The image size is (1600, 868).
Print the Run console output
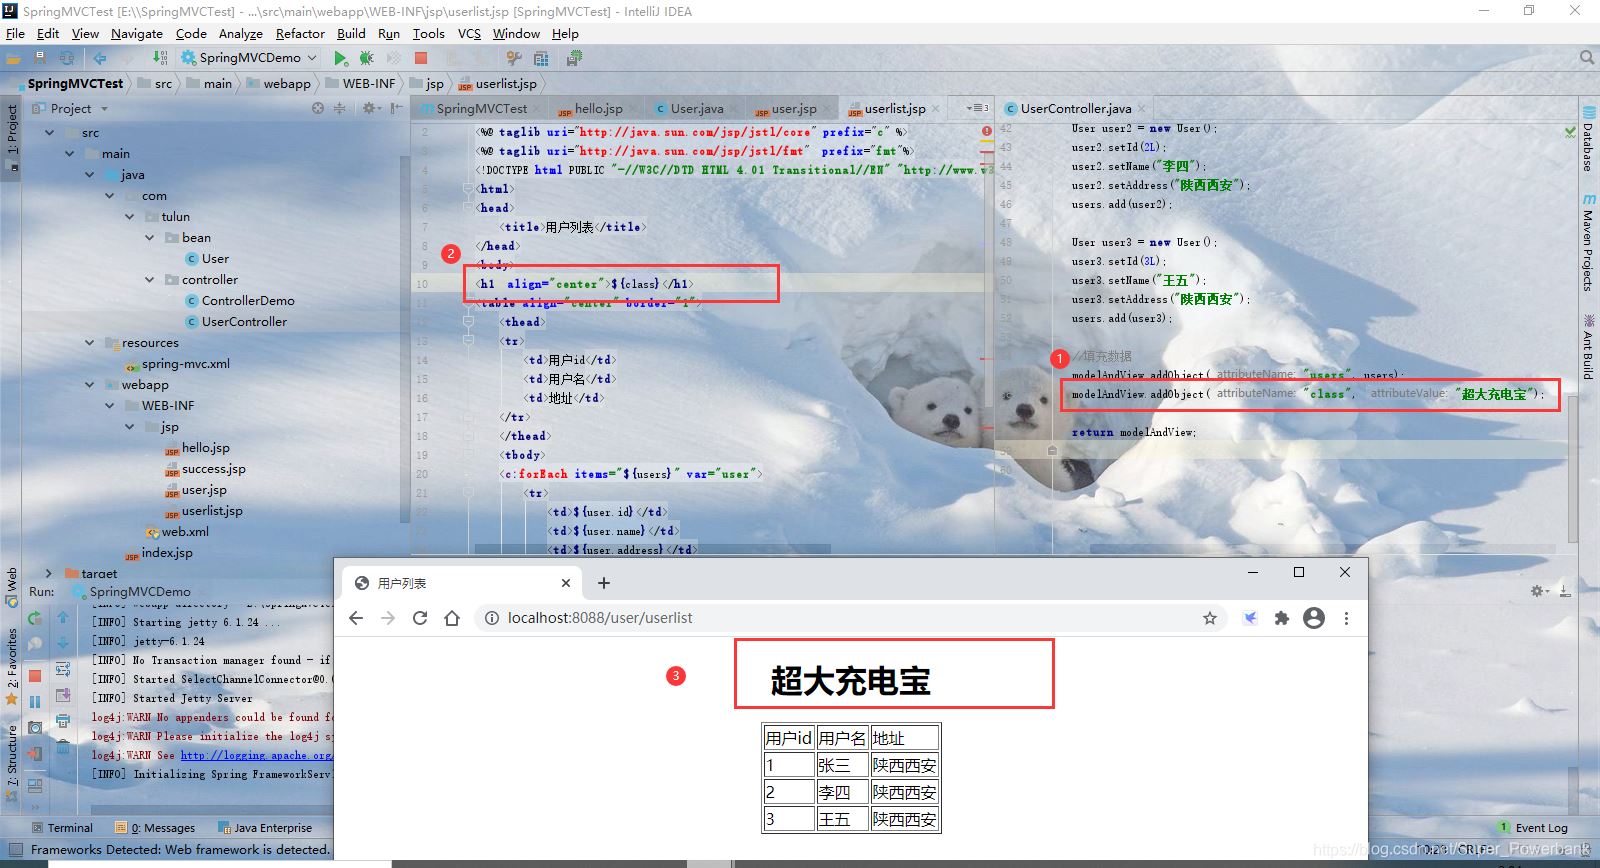click(x=63, y=721)
